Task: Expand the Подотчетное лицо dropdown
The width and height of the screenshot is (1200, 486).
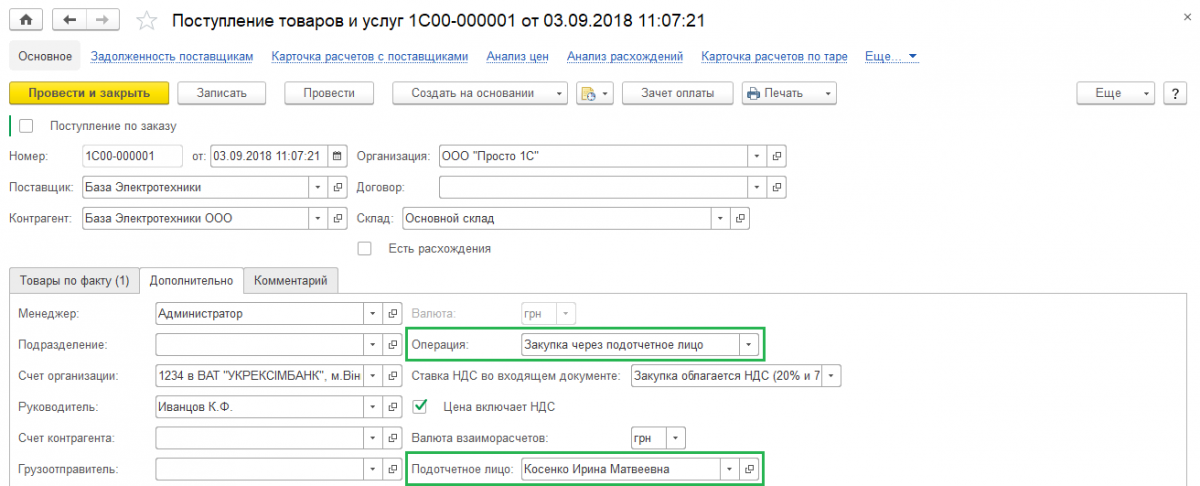Action: (729, 469)
